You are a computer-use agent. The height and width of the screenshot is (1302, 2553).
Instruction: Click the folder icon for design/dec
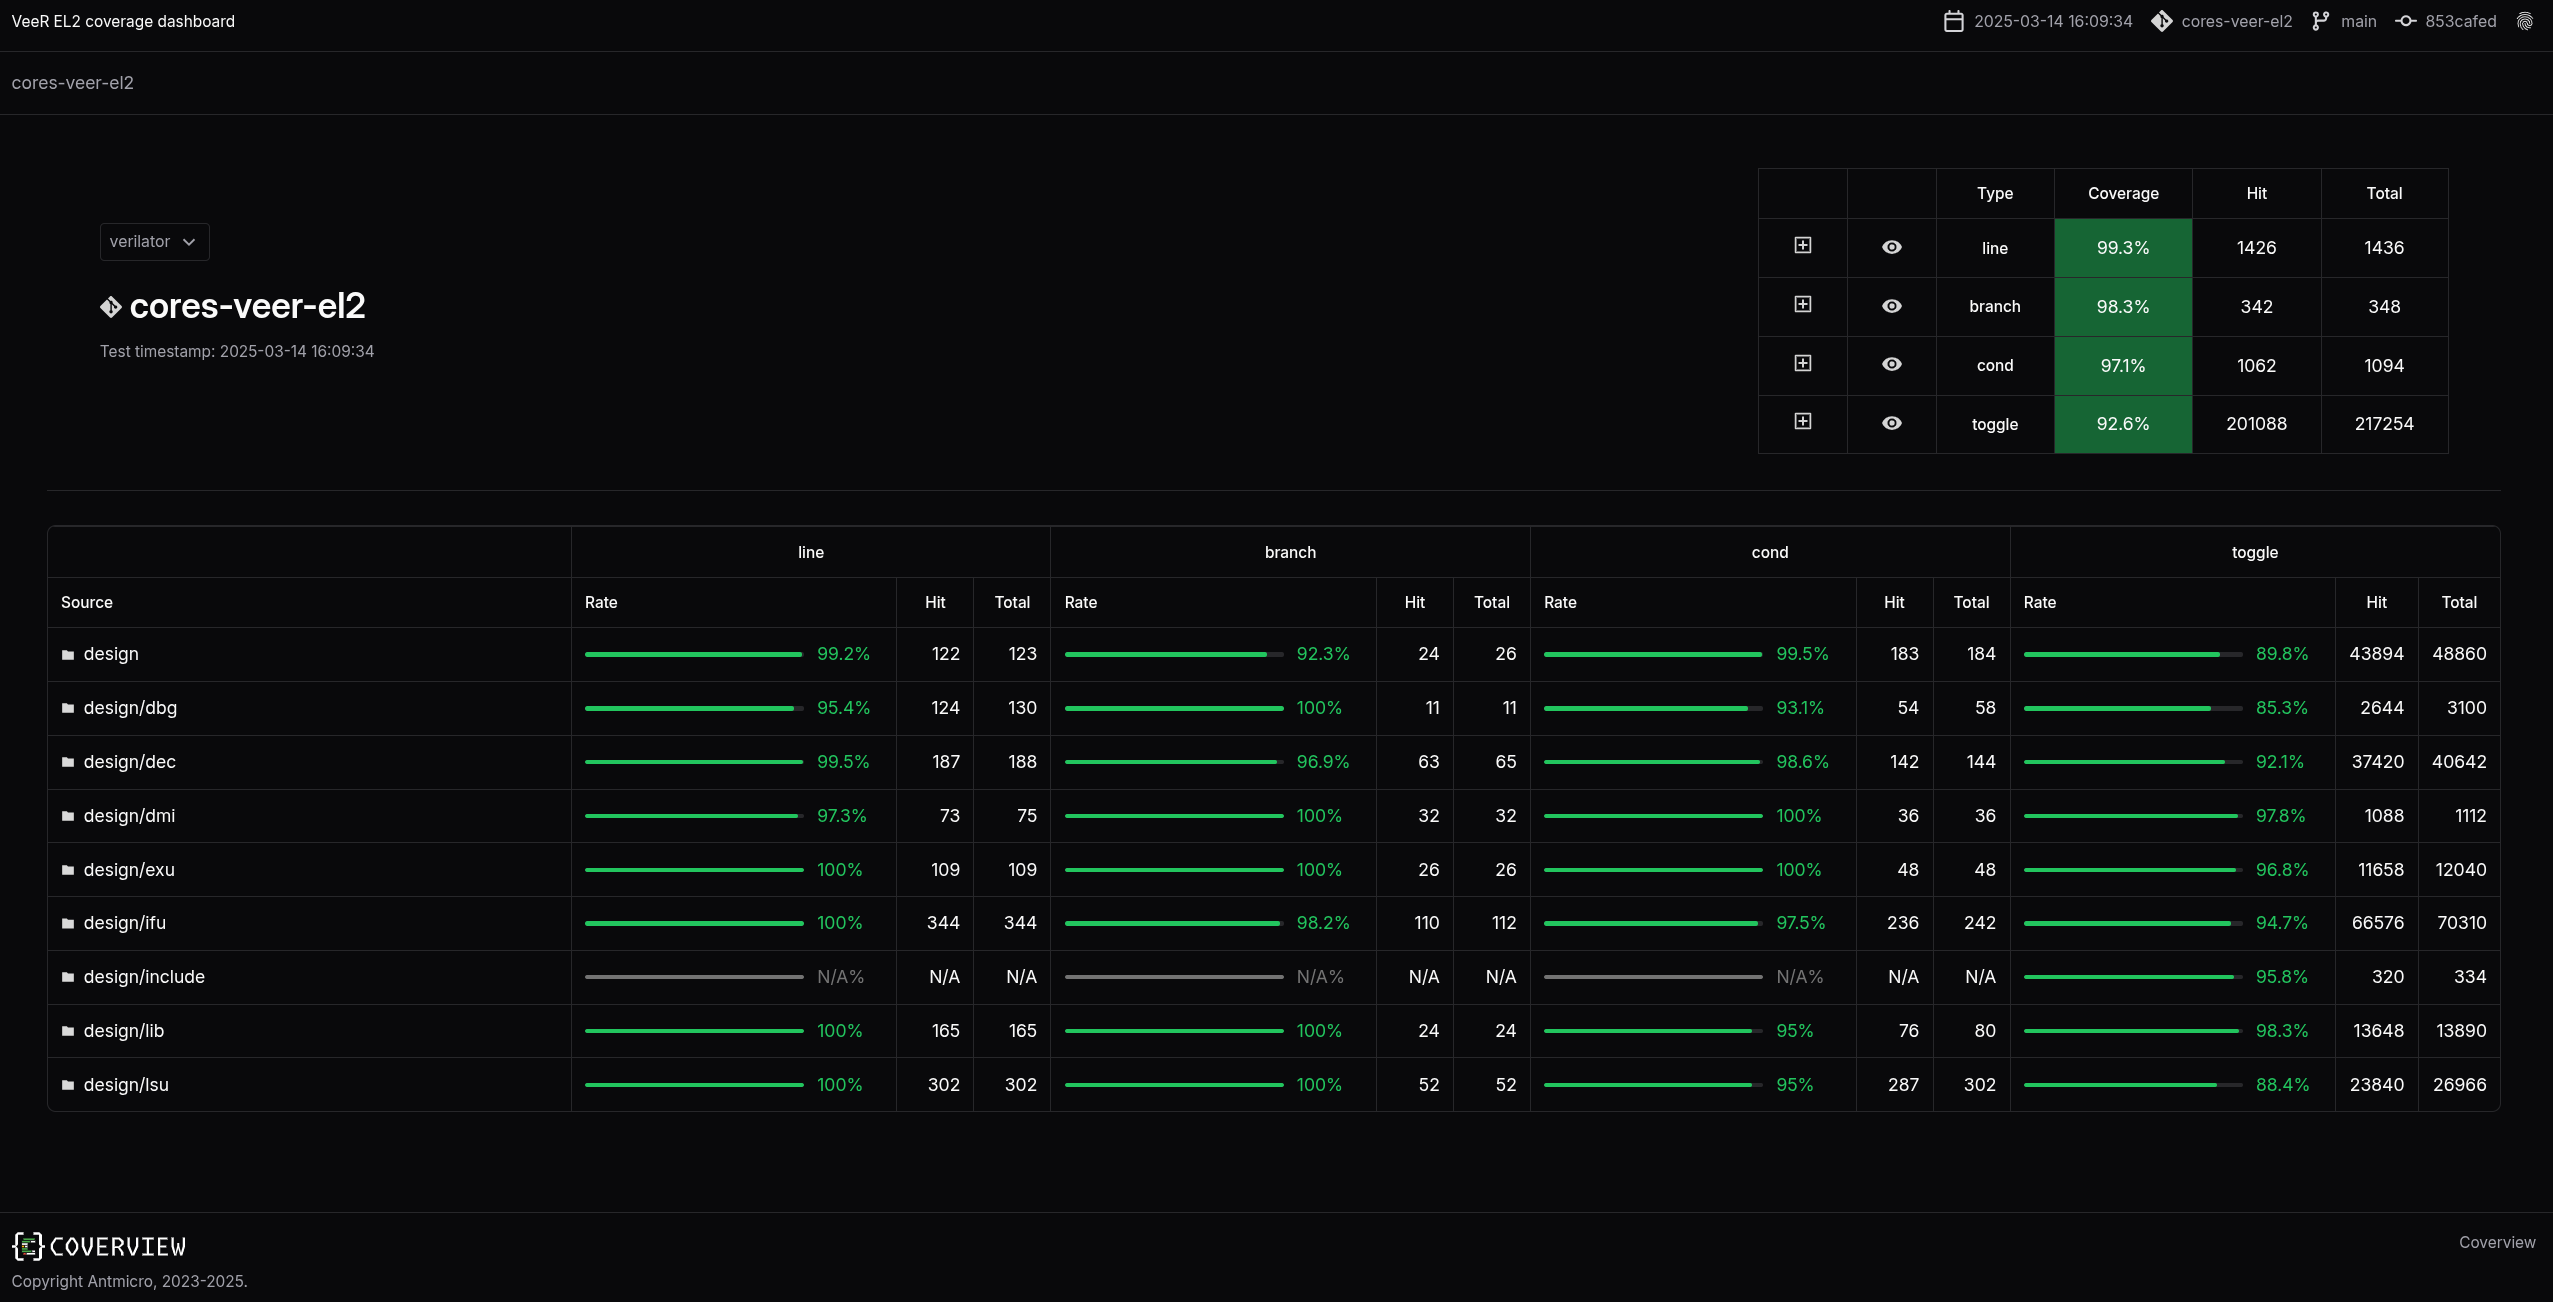tap(68, 762)
